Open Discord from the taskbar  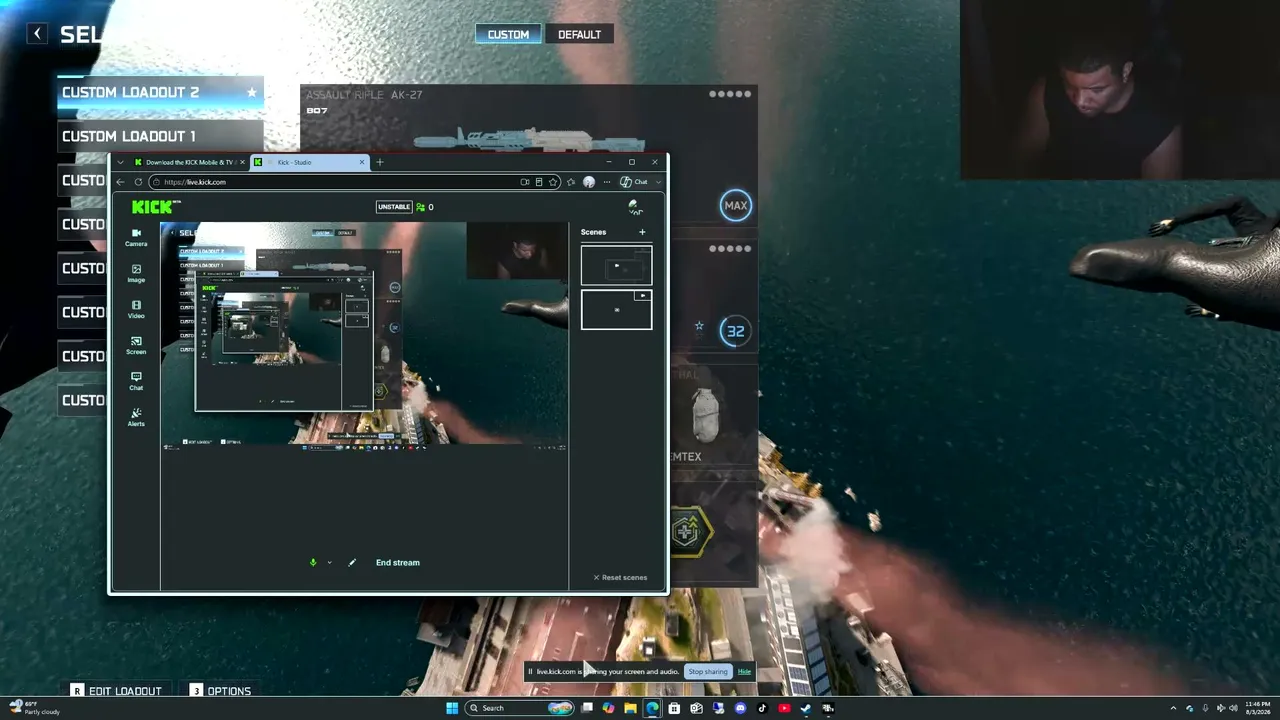(x=740, y=708)
